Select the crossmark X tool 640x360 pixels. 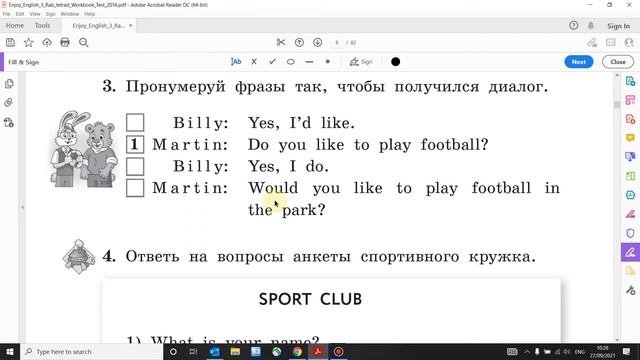[254, 62]
